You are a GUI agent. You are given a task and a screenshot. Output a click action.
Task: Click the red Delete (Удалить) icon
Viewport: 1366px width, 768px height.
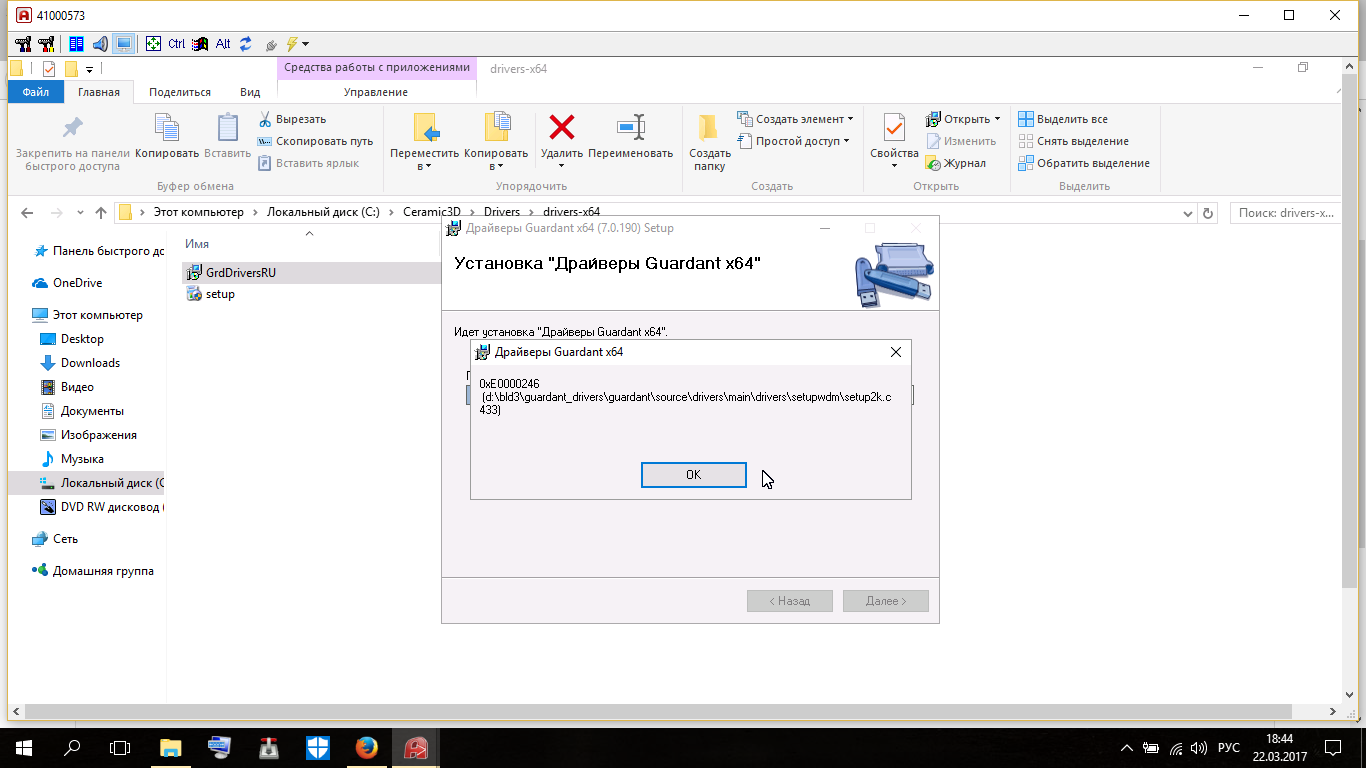(562, 128)
